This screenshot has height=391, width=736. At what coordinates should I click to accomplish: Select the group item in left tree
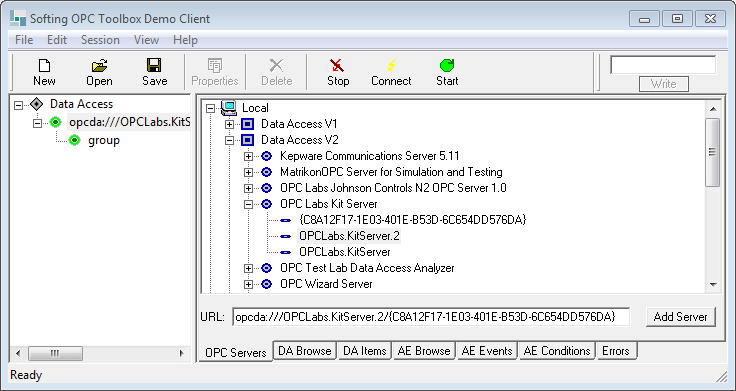(x=104, y=140)
